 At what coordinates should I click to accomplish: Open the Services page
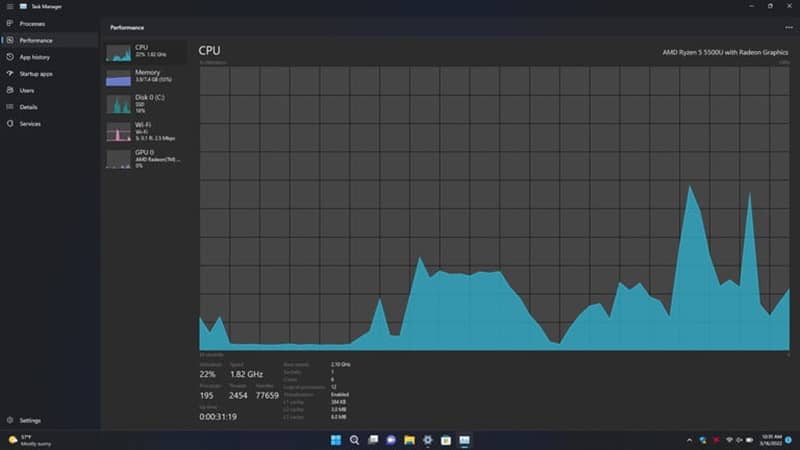tap(30, 124)
